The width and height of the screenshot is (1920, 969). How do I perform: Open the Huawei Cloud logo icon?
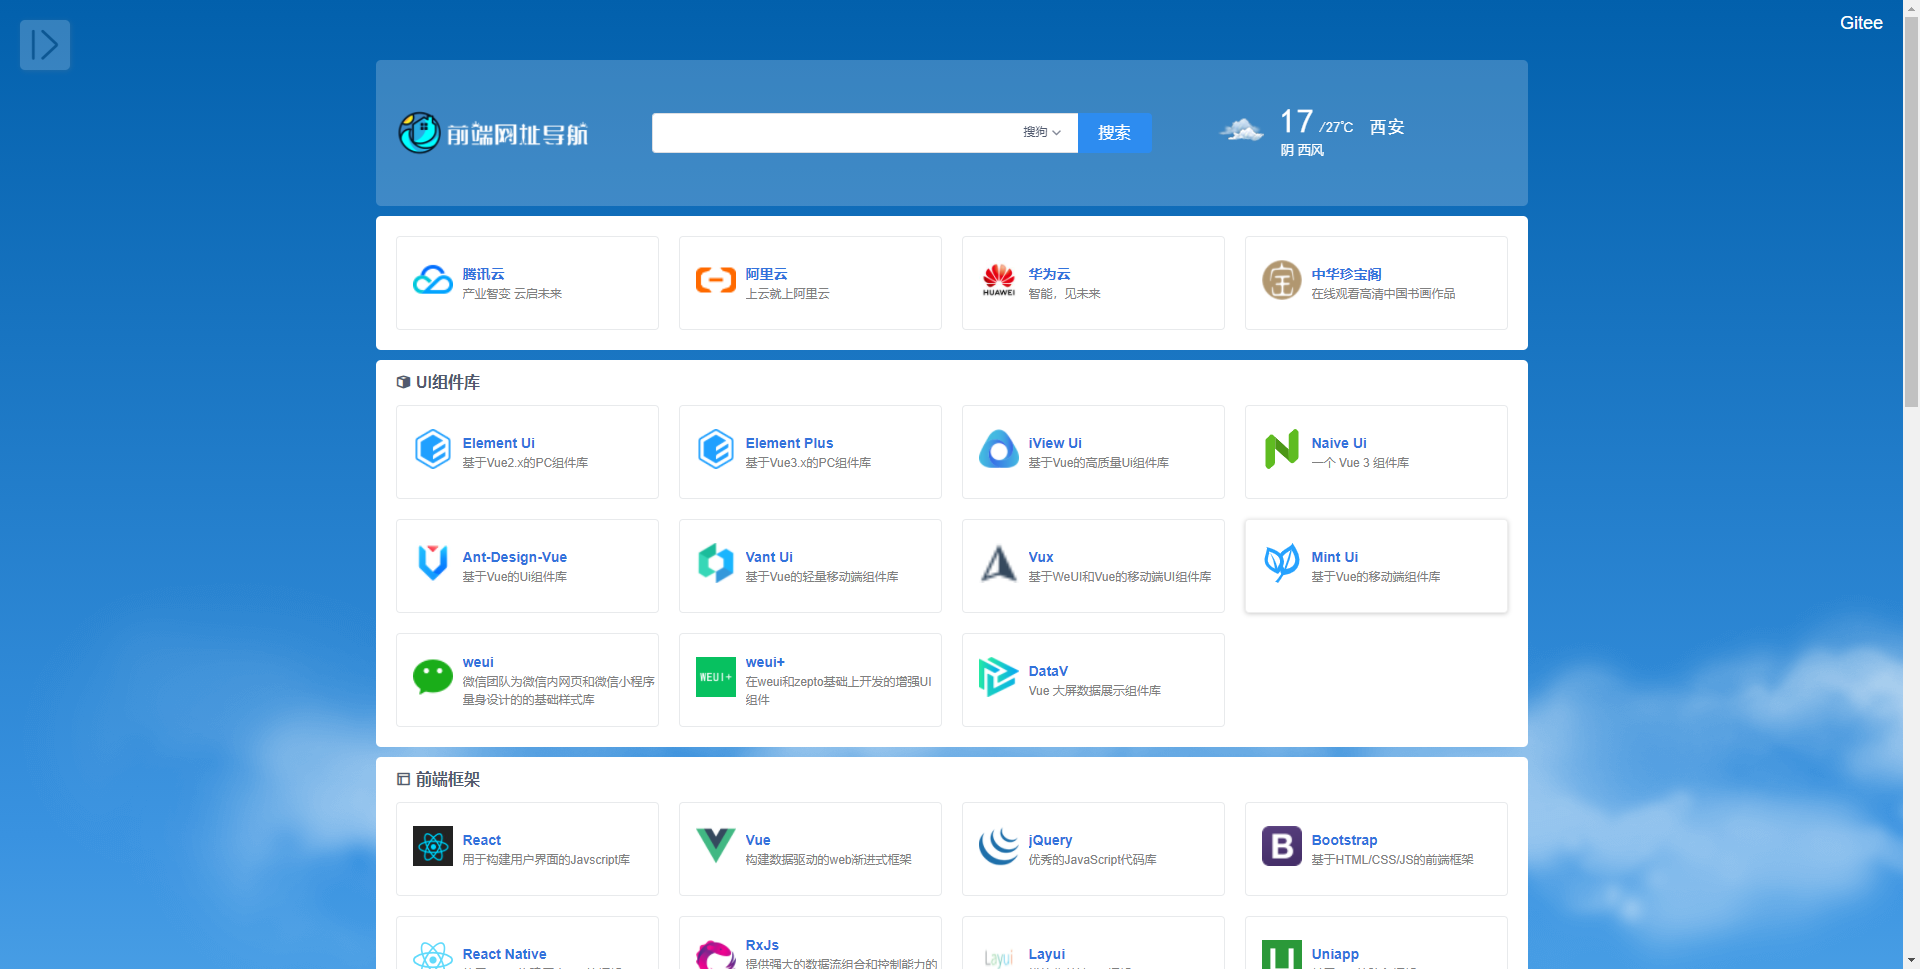(x=998, y=281)
